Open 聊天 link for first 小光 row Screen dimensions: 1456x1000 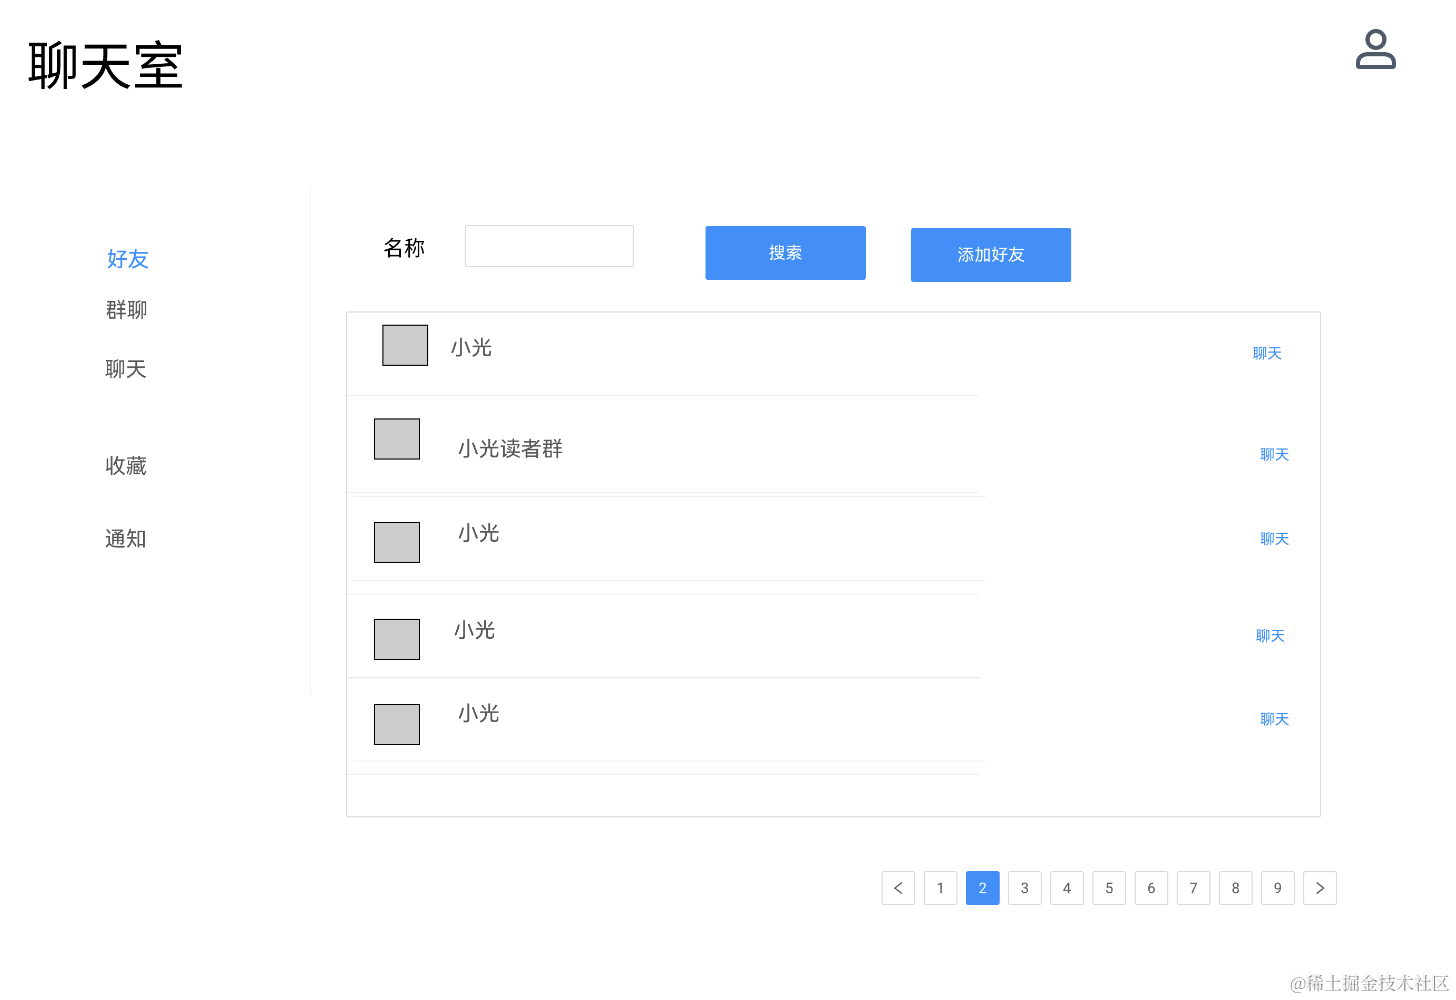pos(1267,353)
